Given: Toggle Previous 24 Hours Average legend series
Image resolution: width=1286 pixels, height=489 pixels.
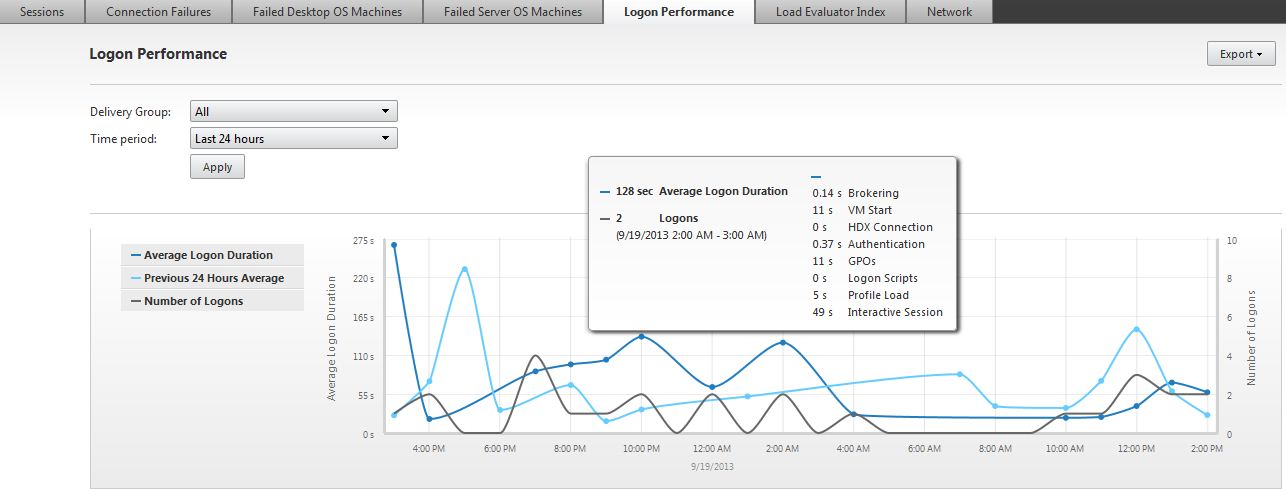Looking at the screenshot, I should (x=213, y=278).
